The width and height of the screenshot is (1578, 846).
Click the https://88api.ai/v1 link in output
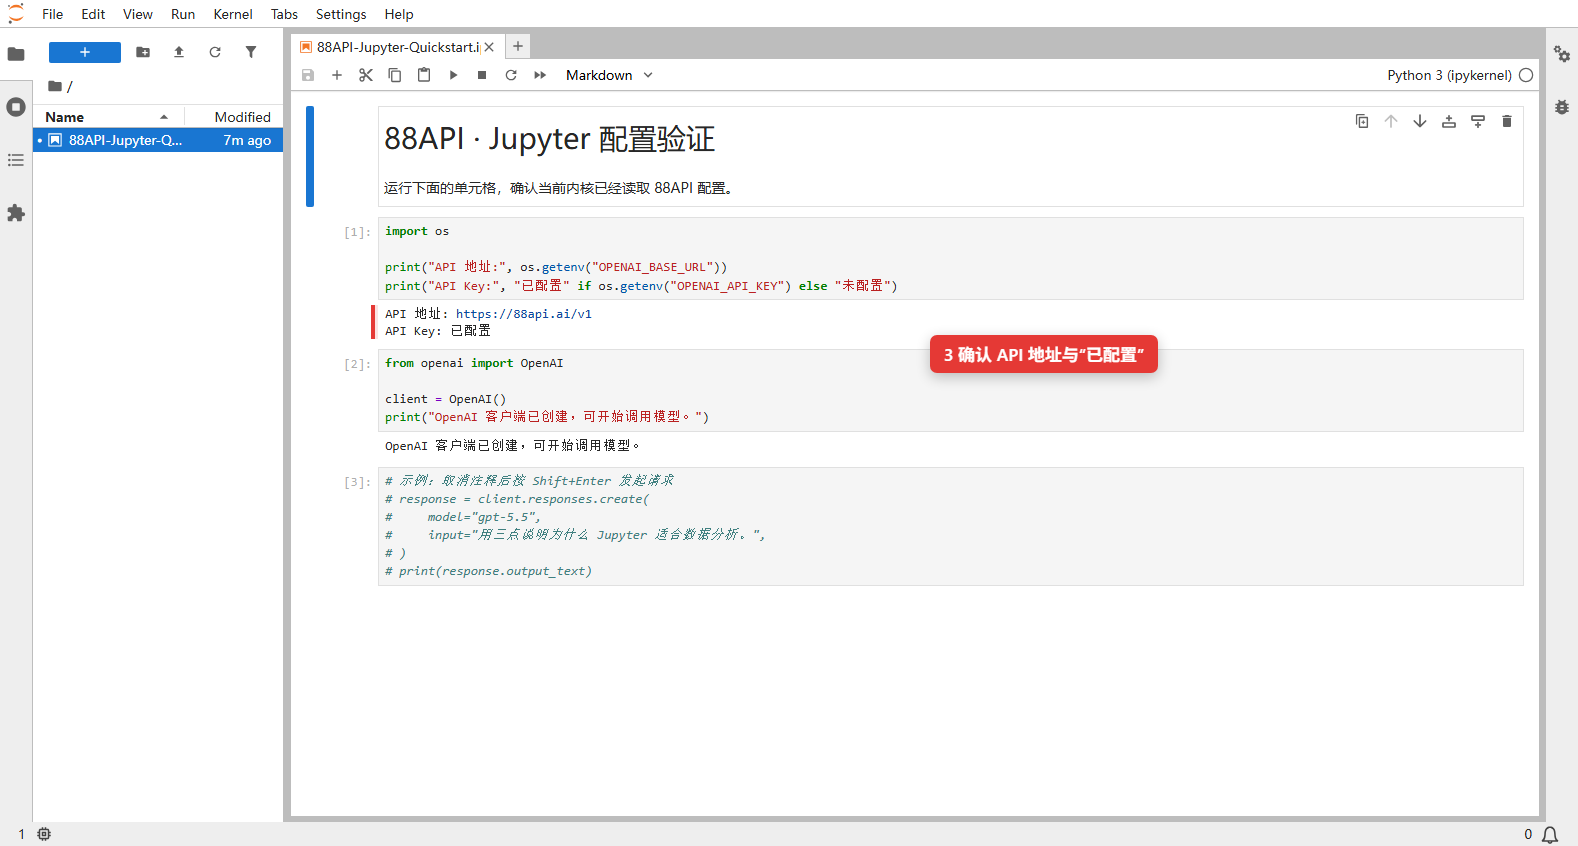coord(524,314)
